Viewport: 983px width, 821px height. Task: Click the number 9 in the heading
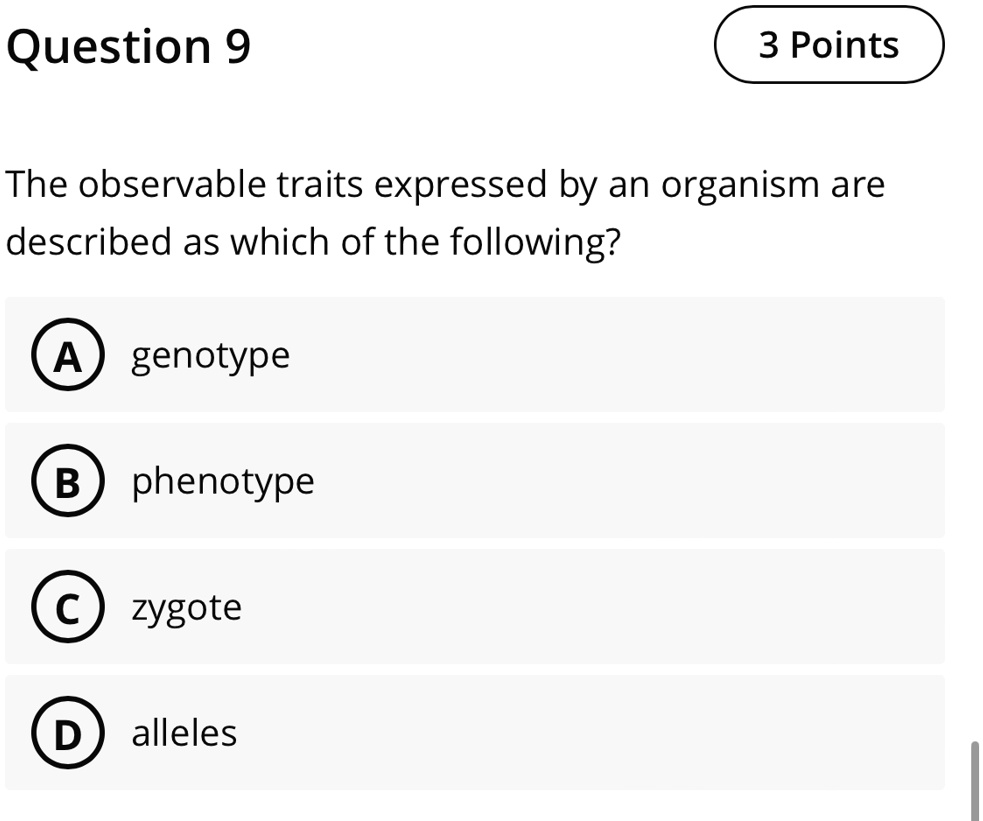tap(238, 46)
